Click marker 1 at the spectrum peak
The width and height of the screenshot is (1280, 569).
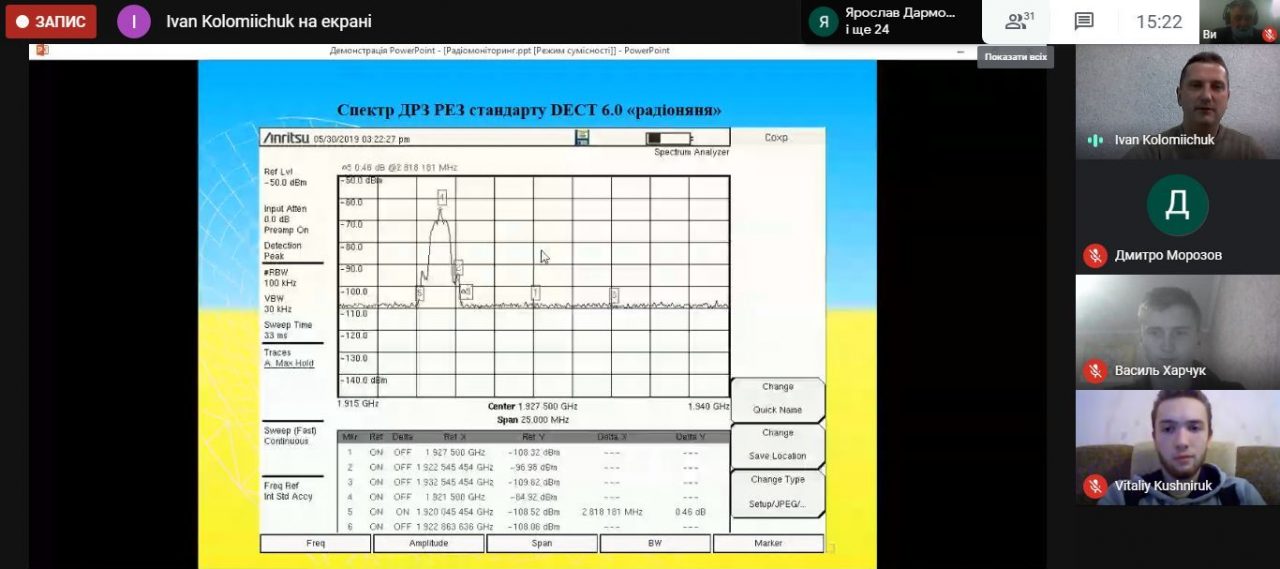441,196
